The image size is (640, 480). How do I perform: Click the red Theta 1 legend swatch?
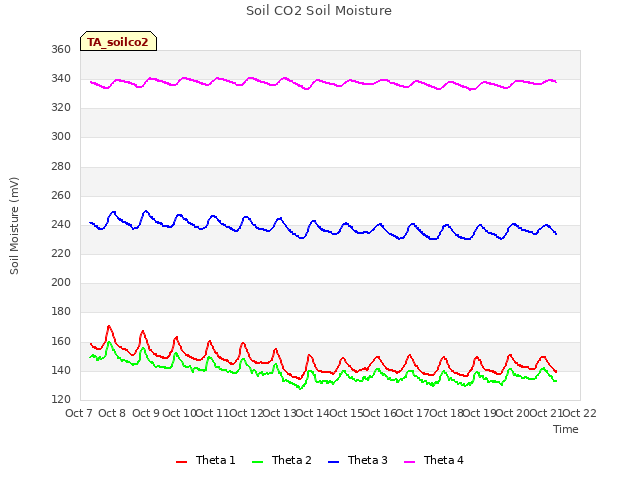point(181,462)
